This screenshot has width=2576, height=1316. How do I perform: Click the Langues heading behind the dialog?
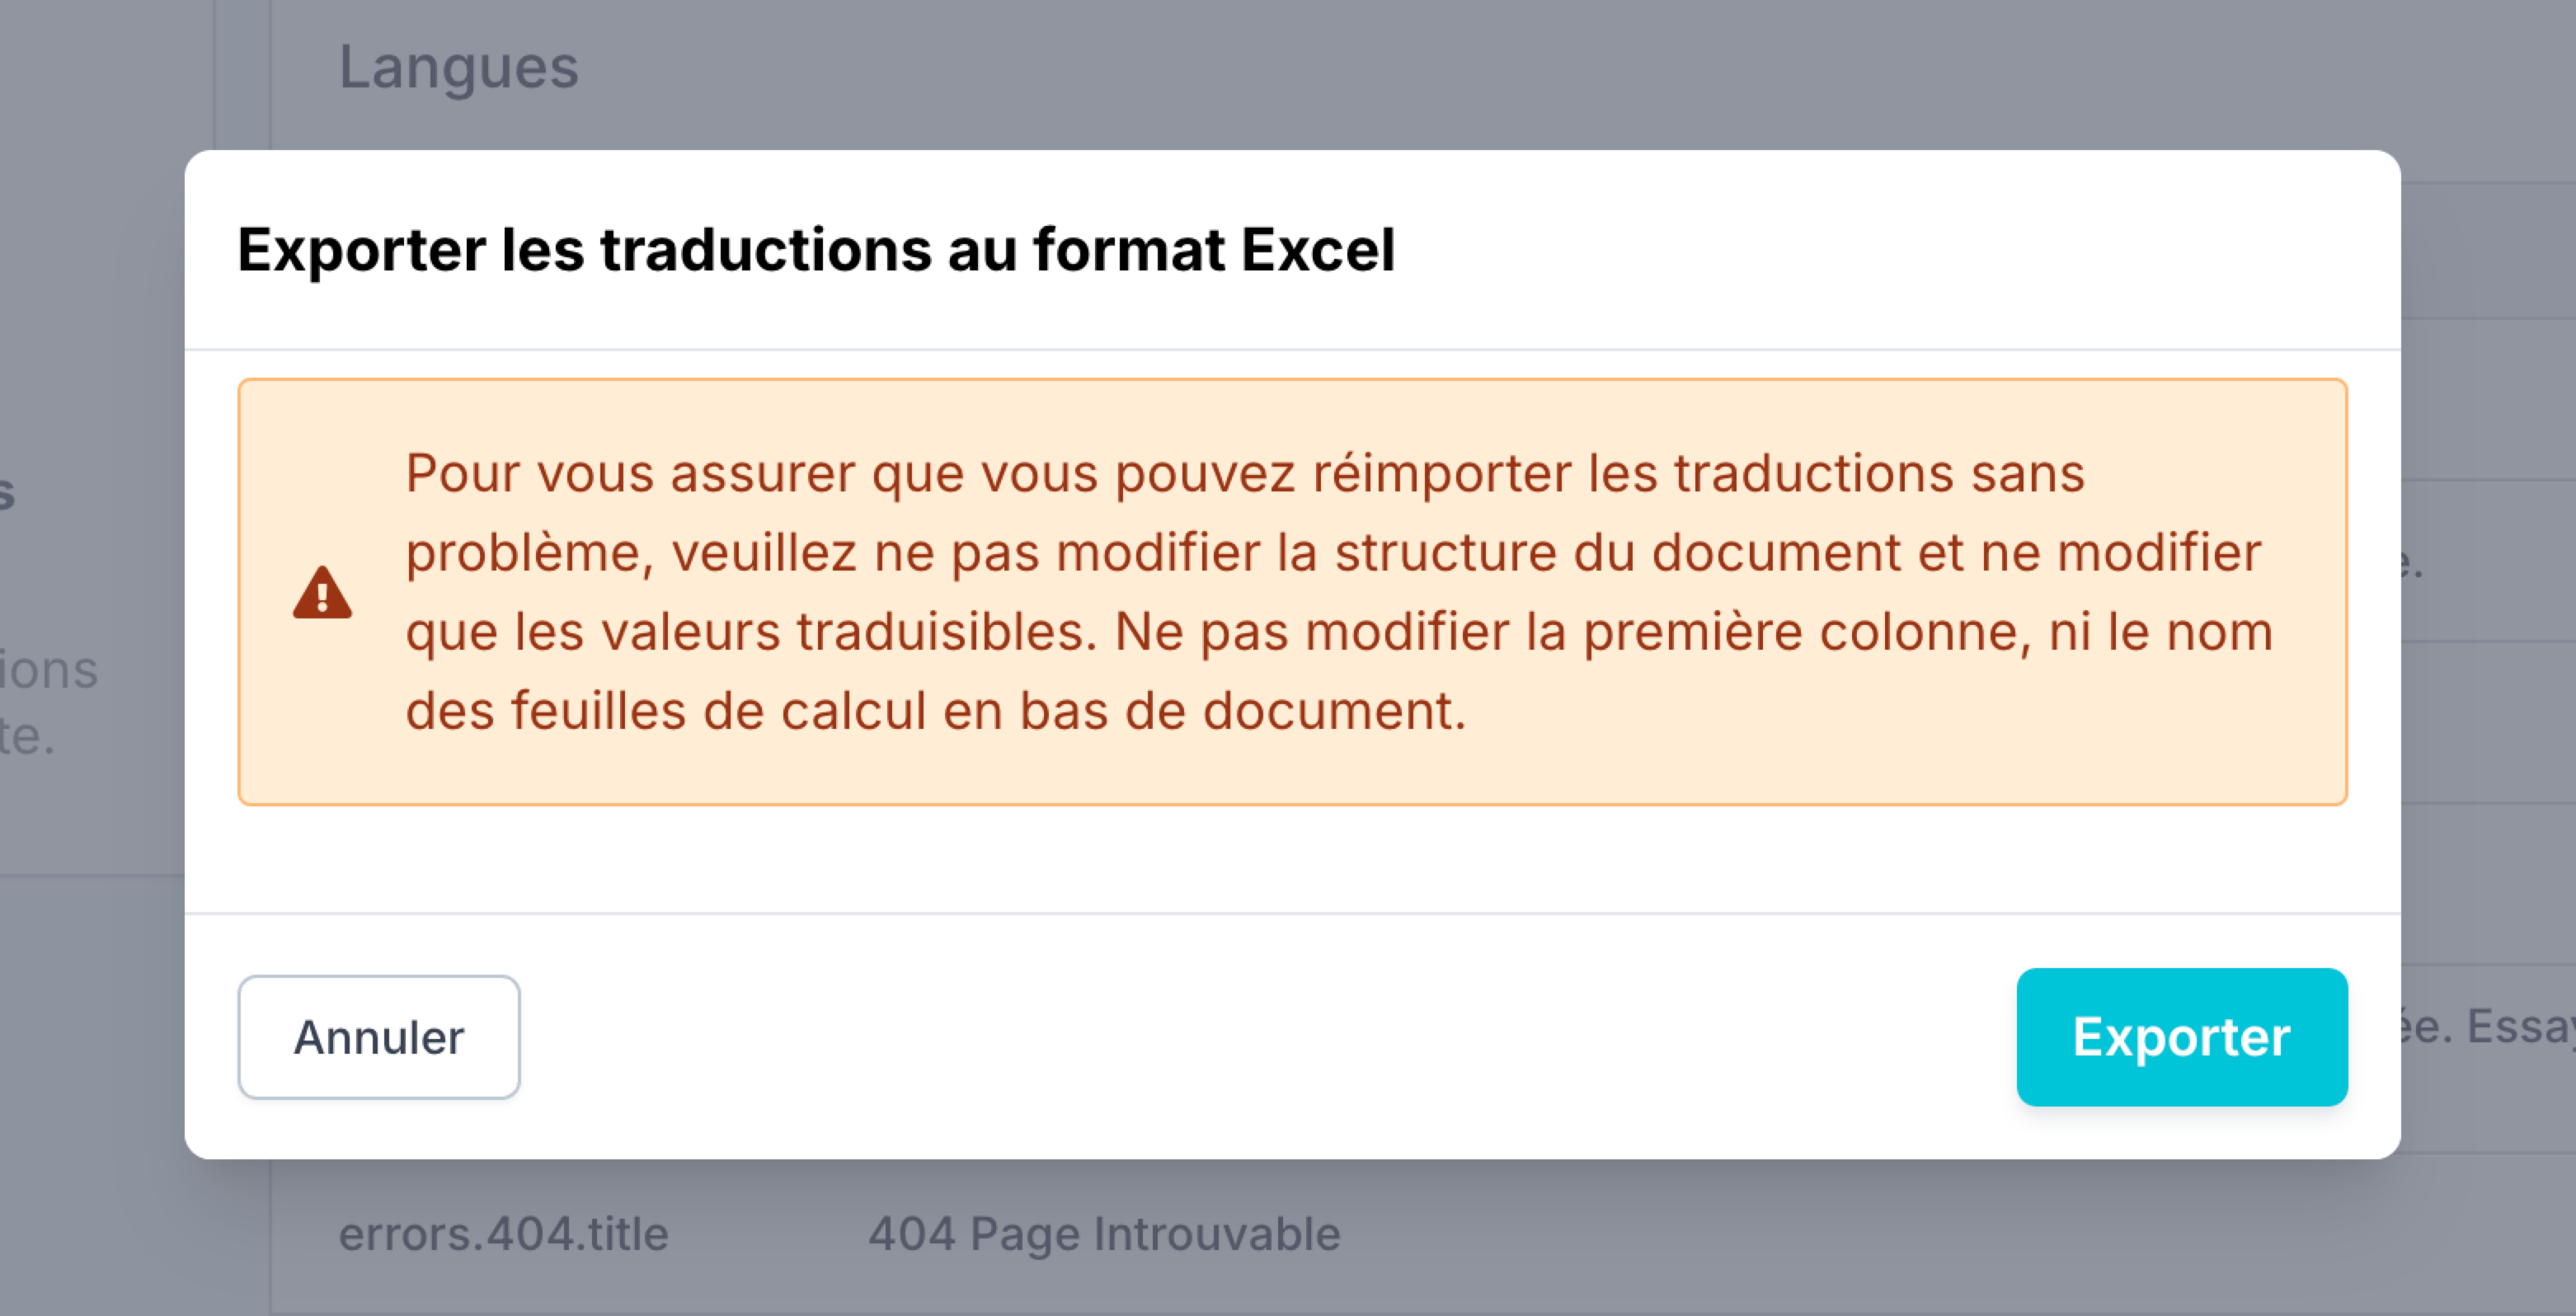tap(459, 66)
